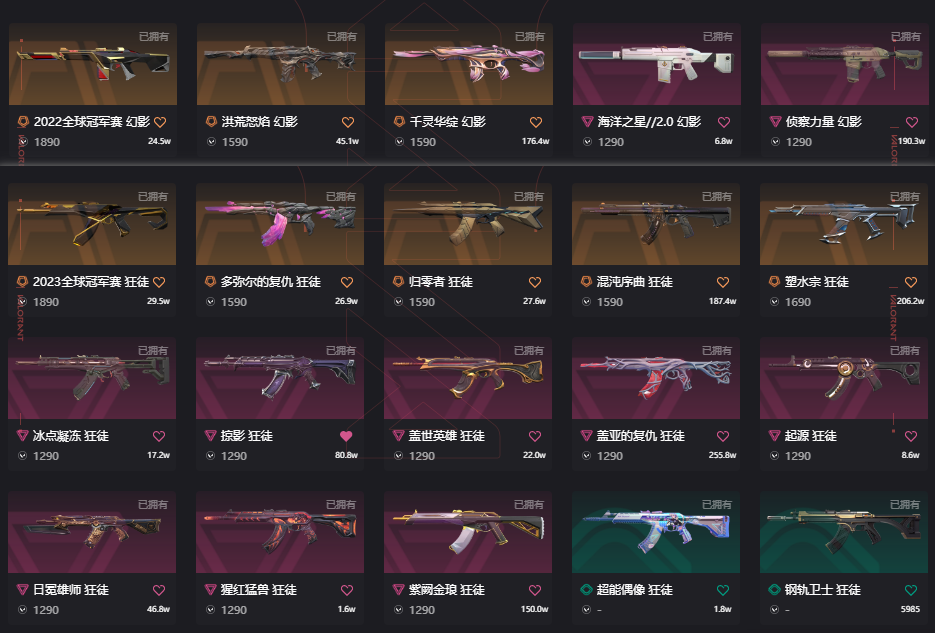Click the pink tier icon beside 起源 狂徒
Screen dimensions: 935x633
(x=774, y=436)
